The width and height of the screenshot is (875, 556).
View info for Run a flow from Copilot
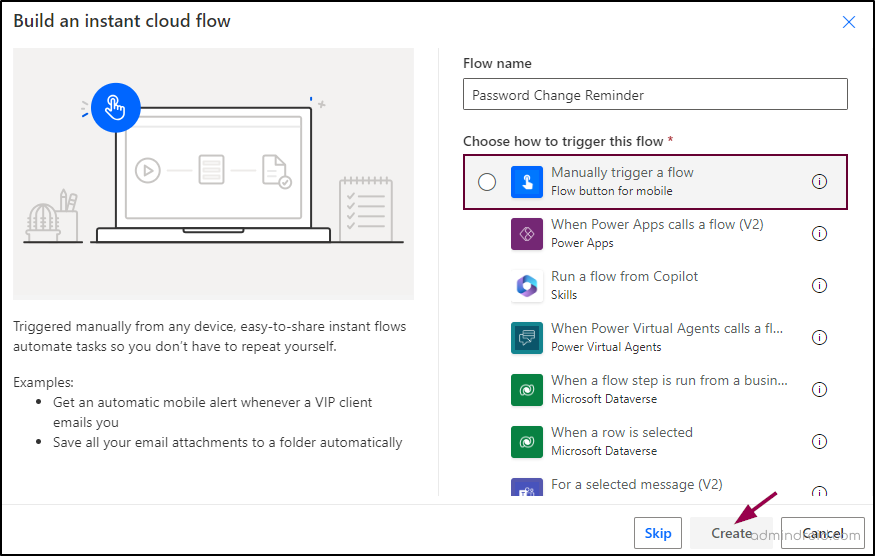819,286
